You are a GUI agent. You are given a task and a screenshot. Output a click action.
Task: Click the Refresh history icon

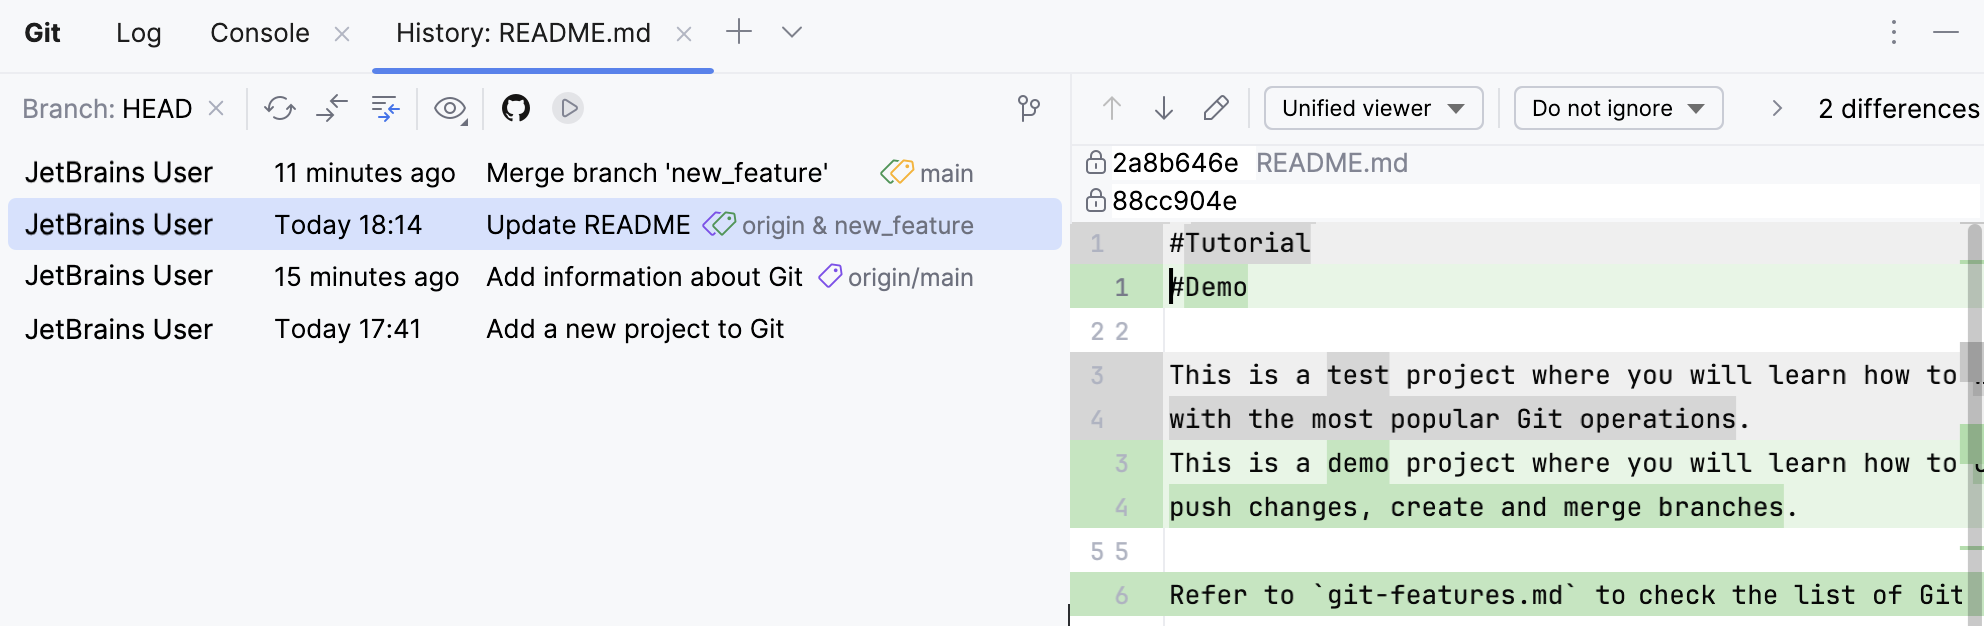(279, 108)
